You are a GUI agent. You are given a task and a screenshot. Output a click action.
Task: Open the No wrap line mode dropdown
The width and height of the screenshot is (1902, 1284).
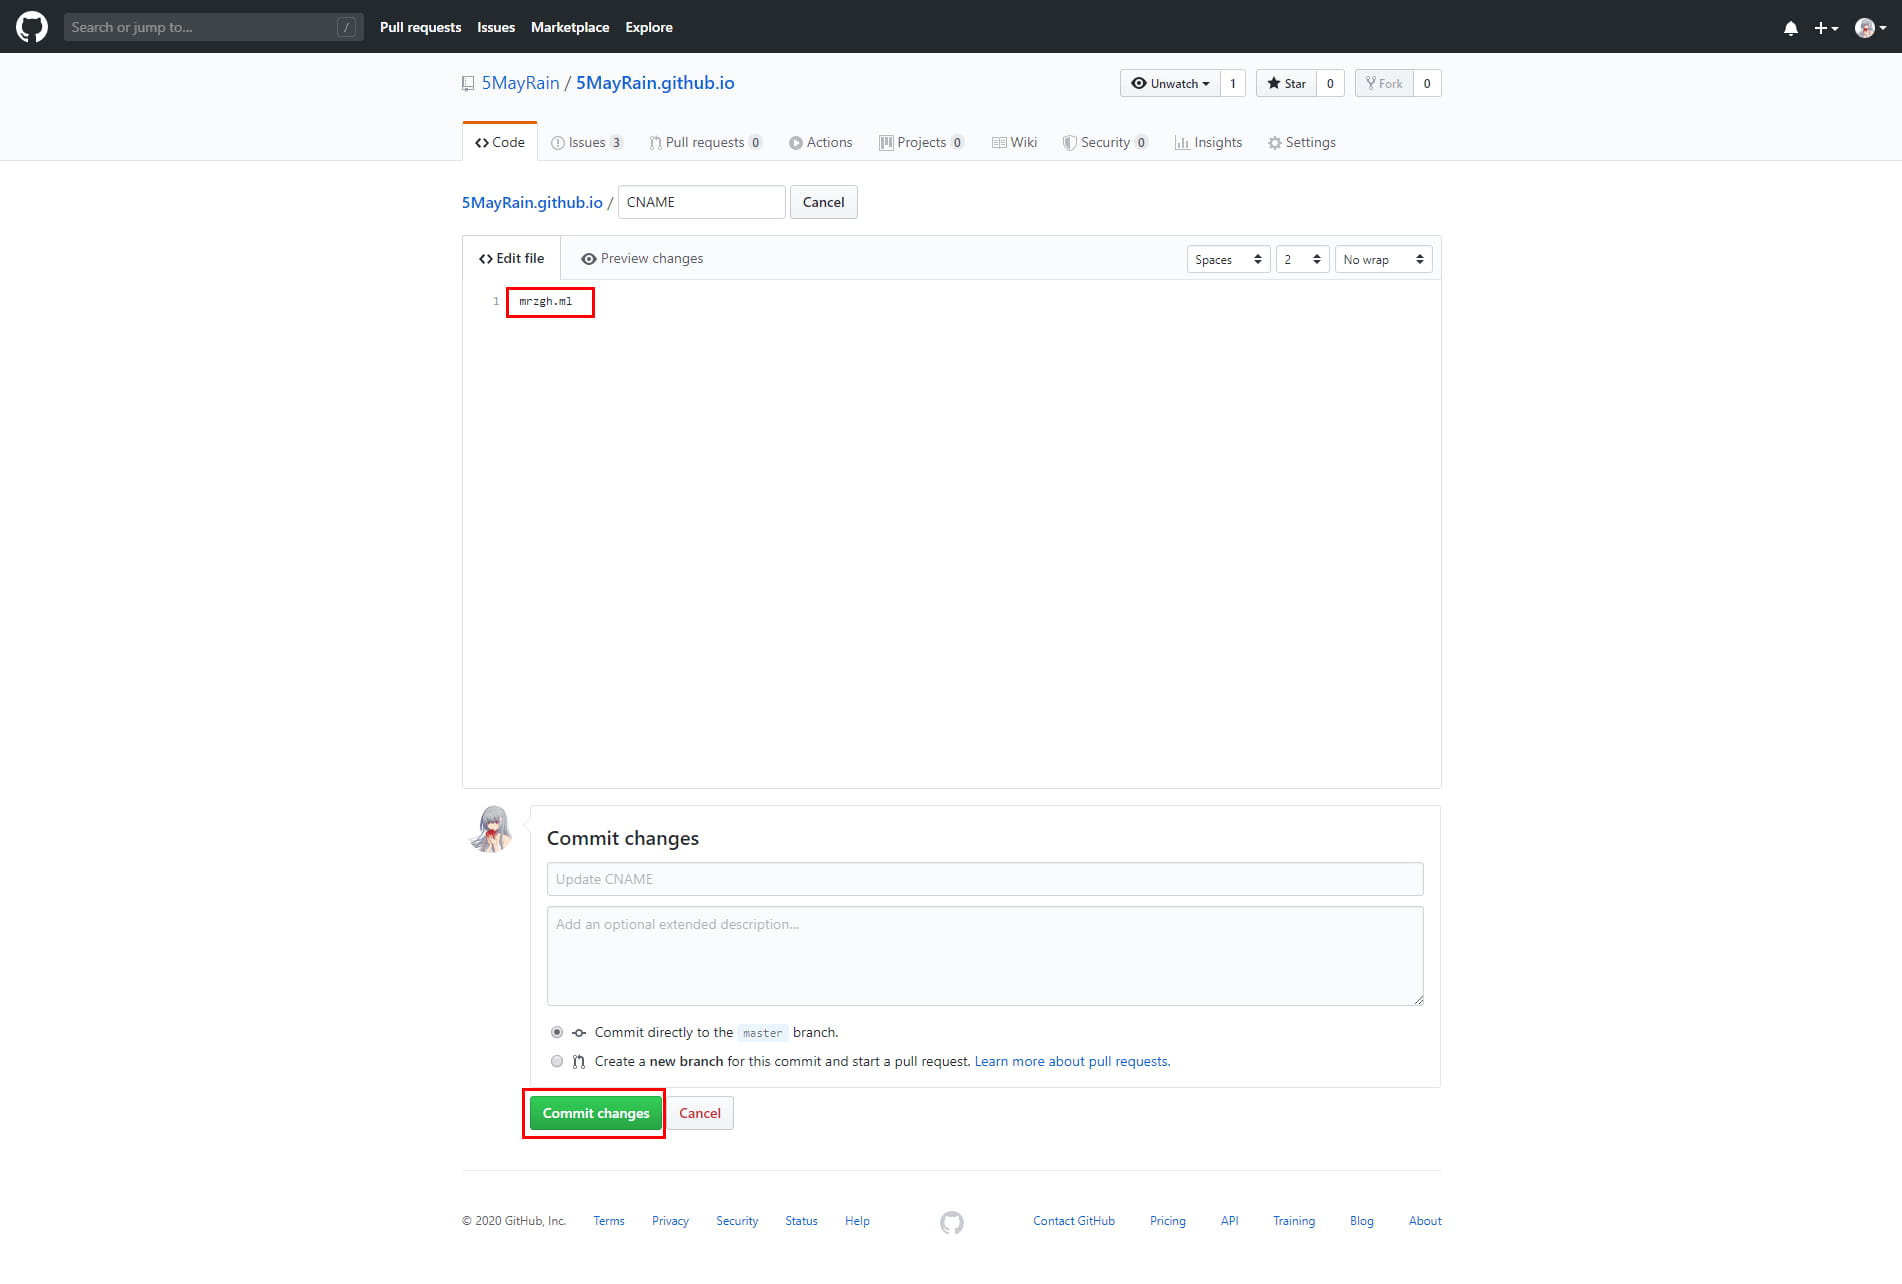tap(1383, 260)
